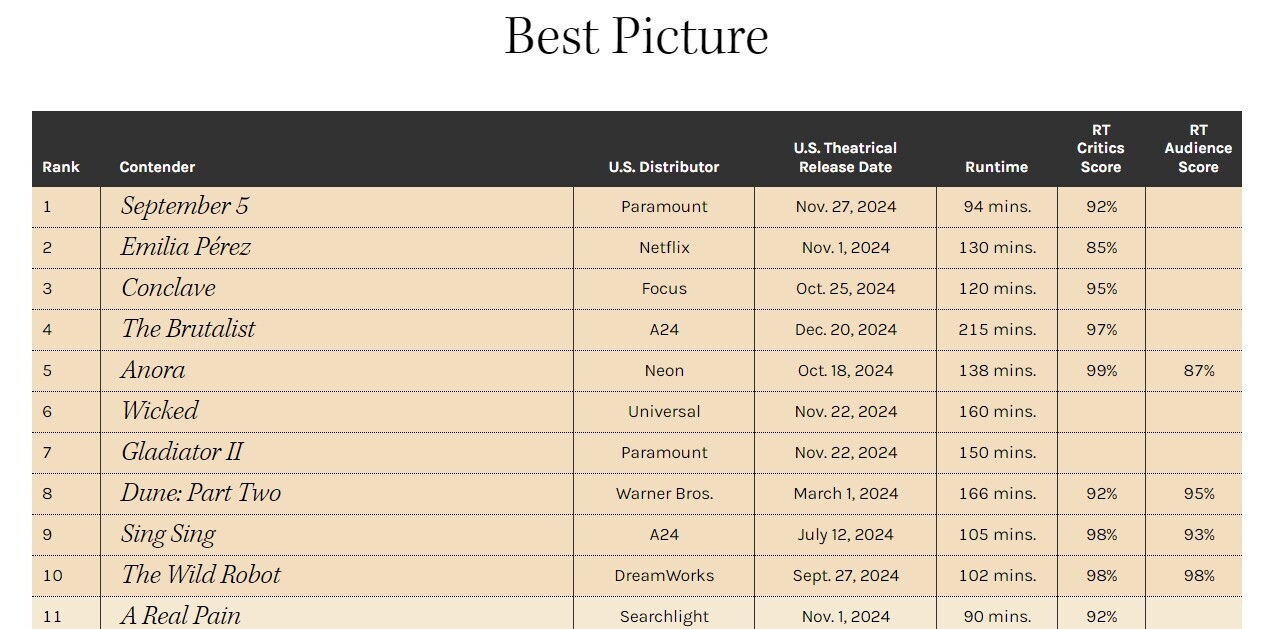Click The Brutalist contender title
Viewport: 1282px width, 629px height.
point(188,329)
